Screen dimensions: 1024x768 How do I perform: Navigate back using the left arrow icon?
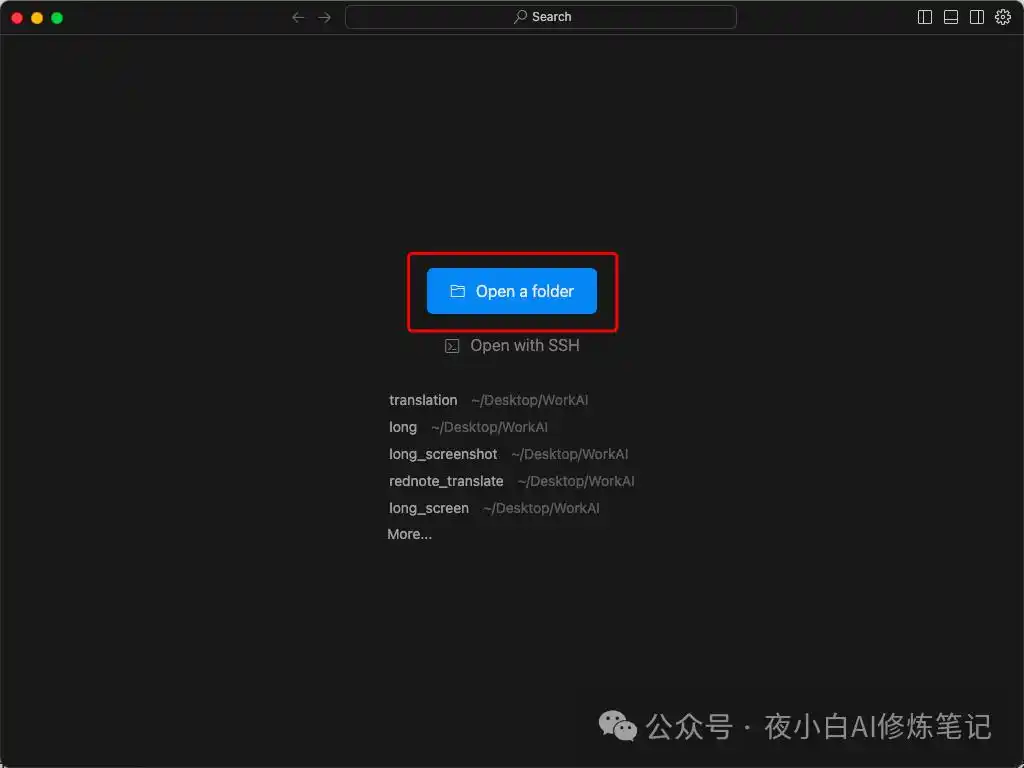point(296,16)
